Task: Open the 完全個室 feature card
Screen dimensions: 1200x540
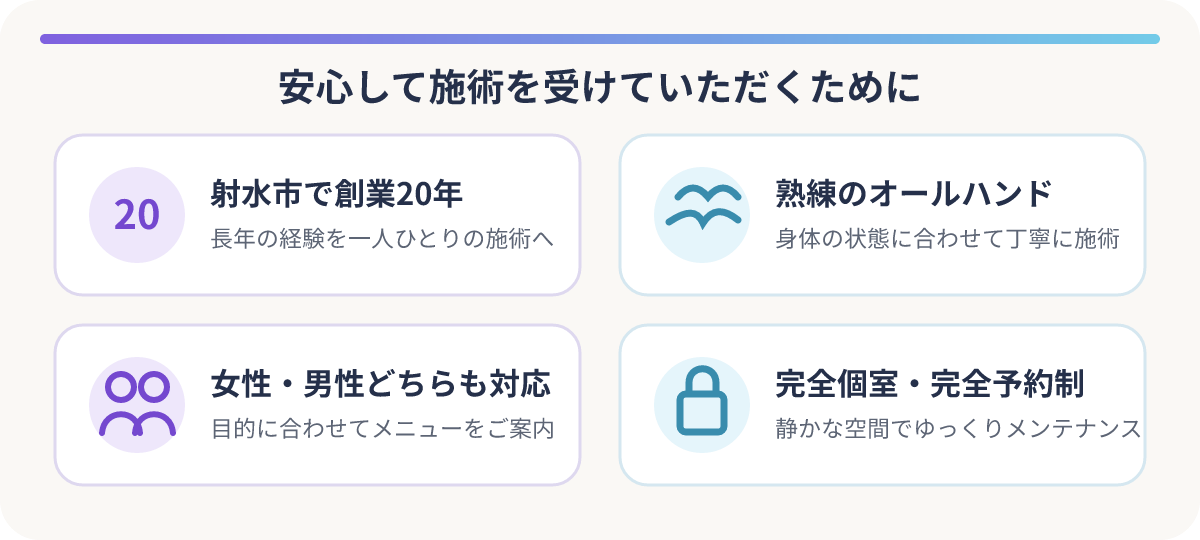Action: (x=882, y=405)
